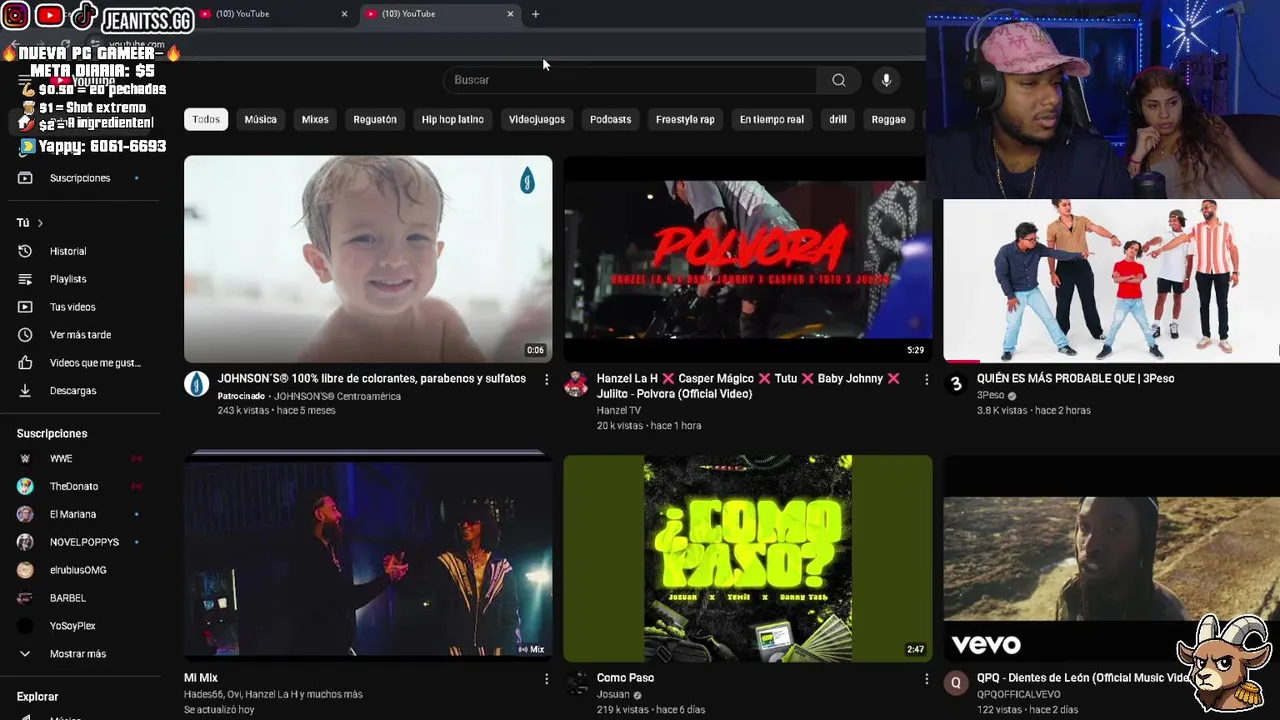Open Videos que me gustan
The height and width of the screenshot is (720, 1280).
95,363
